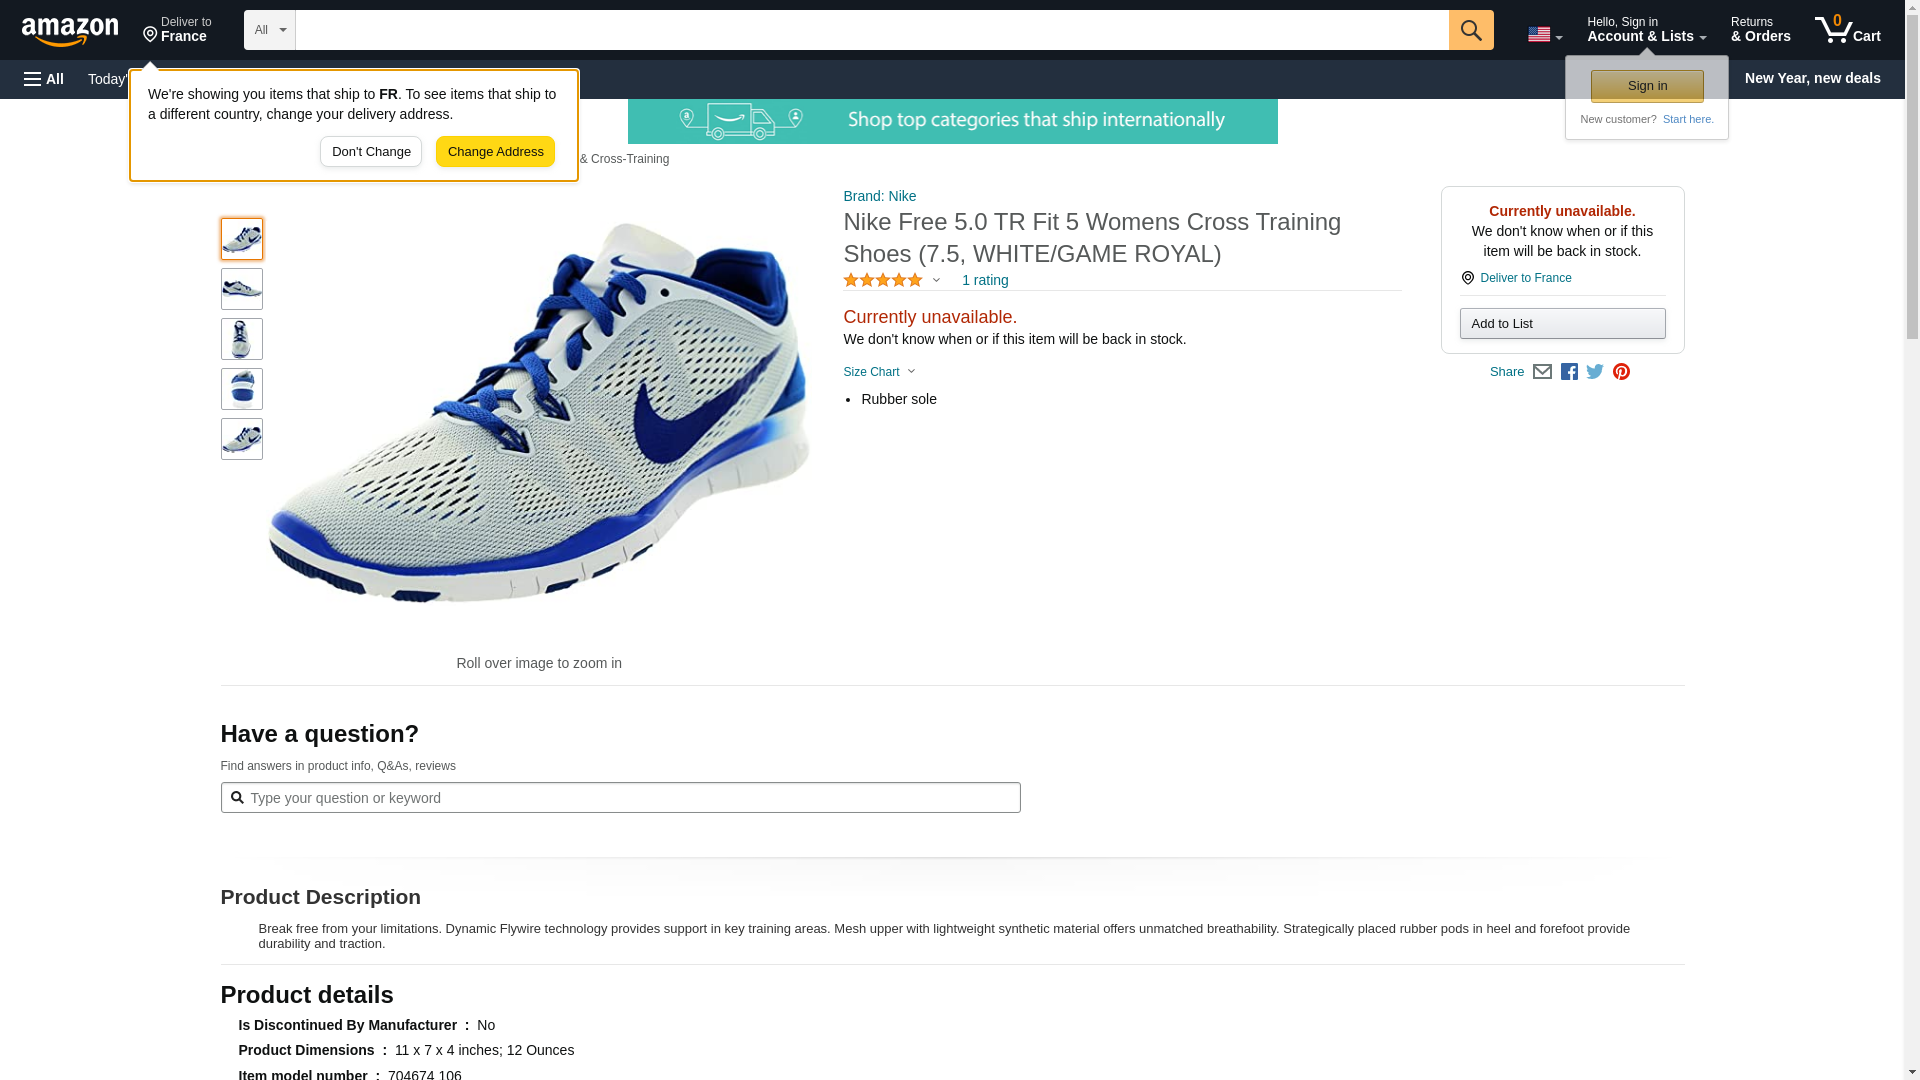Share product on Pinterest
This screenshot has width=1920, height=1080.
[x=1621, y=372]
